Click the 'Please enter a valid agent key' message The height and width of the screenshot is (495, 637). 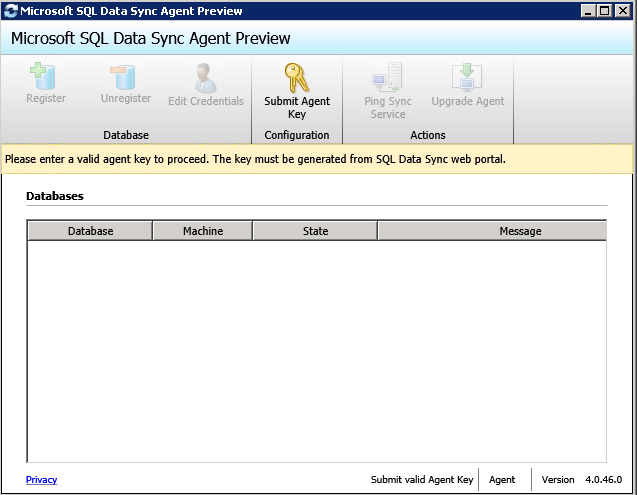click(255, 159)
